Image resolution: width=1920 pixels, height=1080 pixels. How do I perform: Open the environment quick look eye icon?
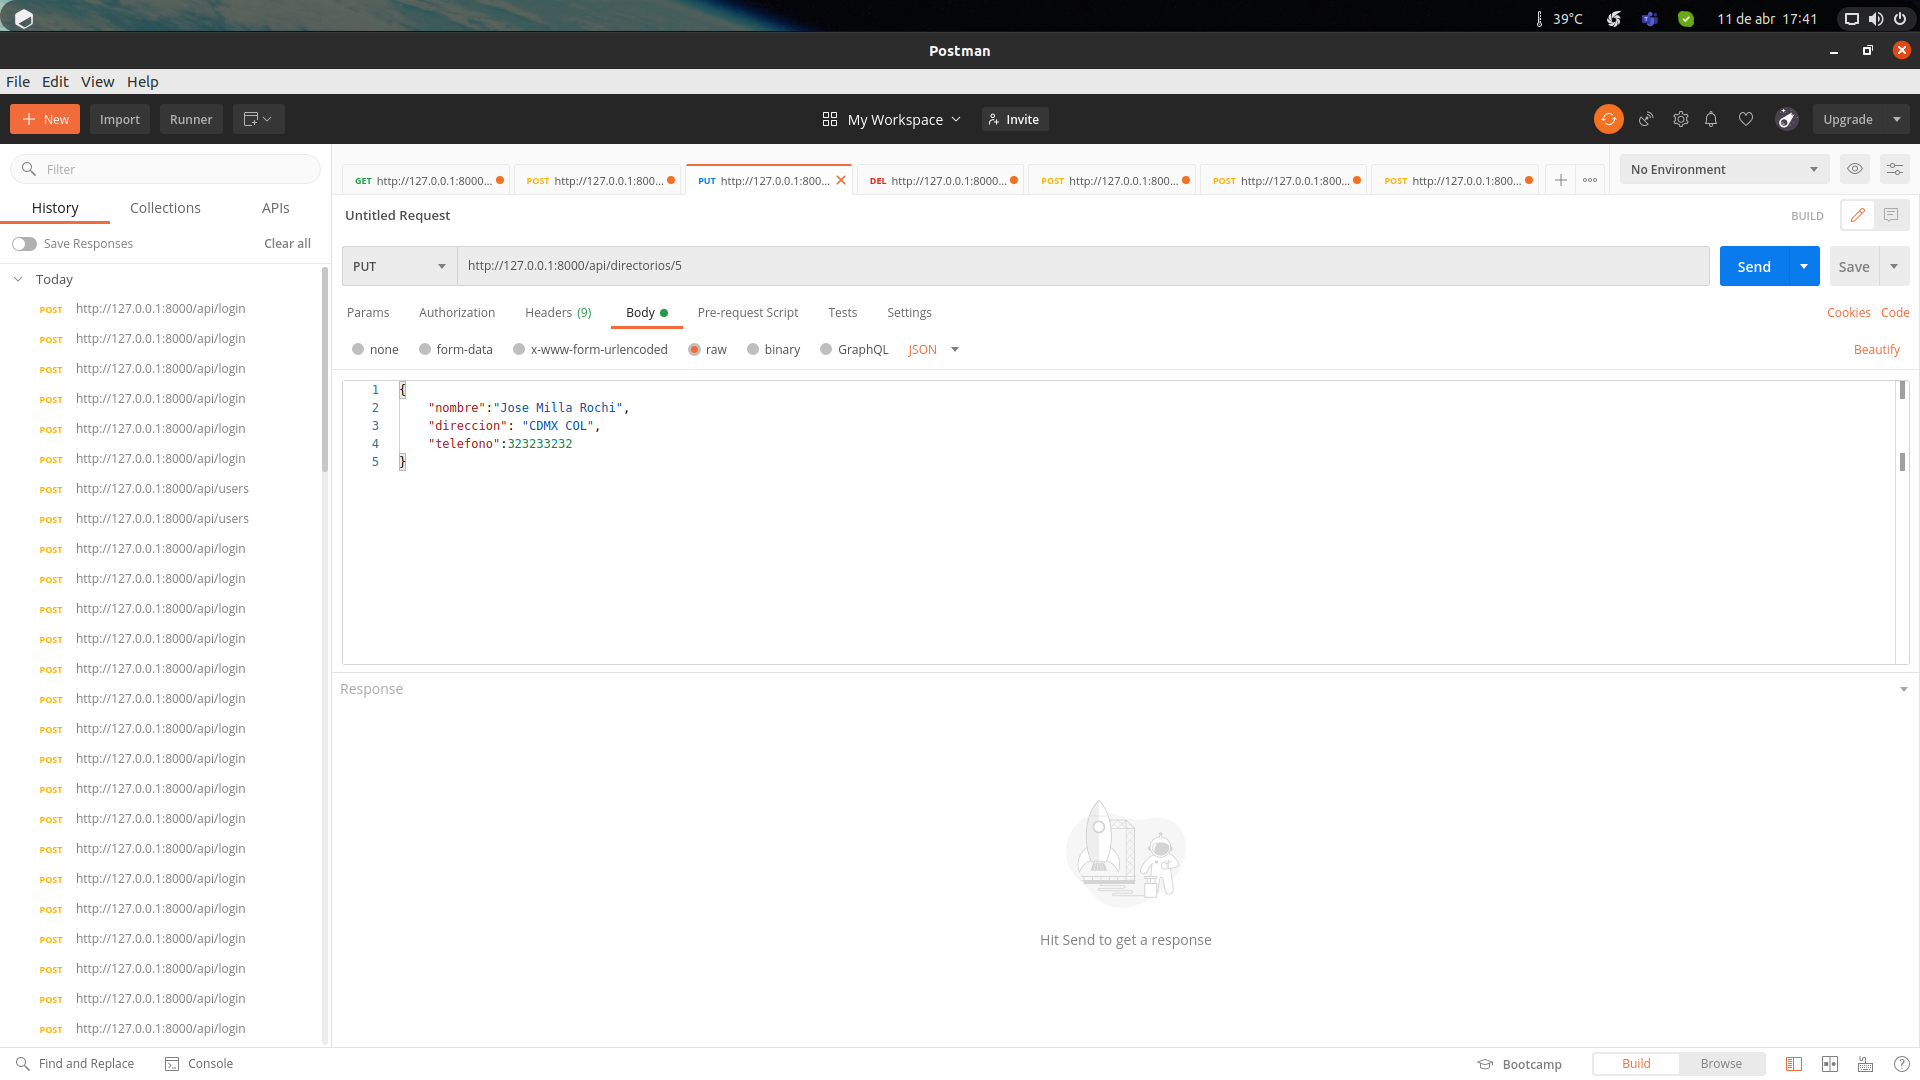click(x=1855, y=169)
